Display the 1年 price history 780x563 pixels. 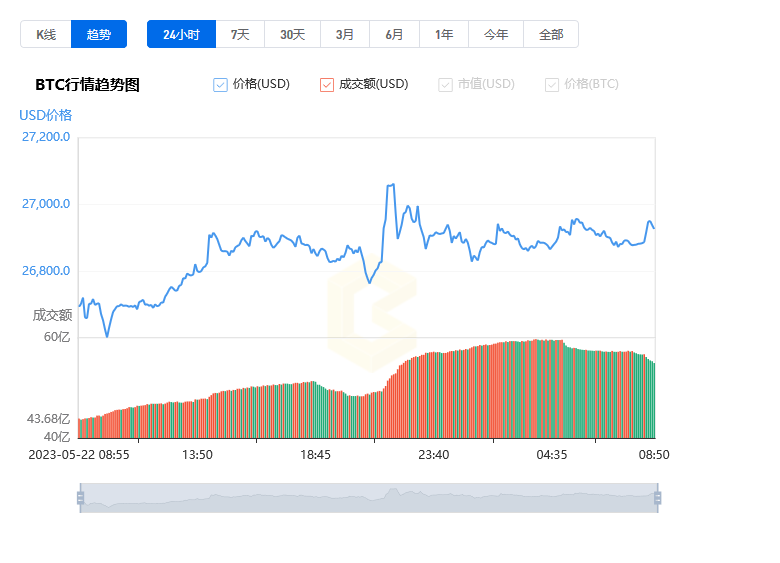444,34
